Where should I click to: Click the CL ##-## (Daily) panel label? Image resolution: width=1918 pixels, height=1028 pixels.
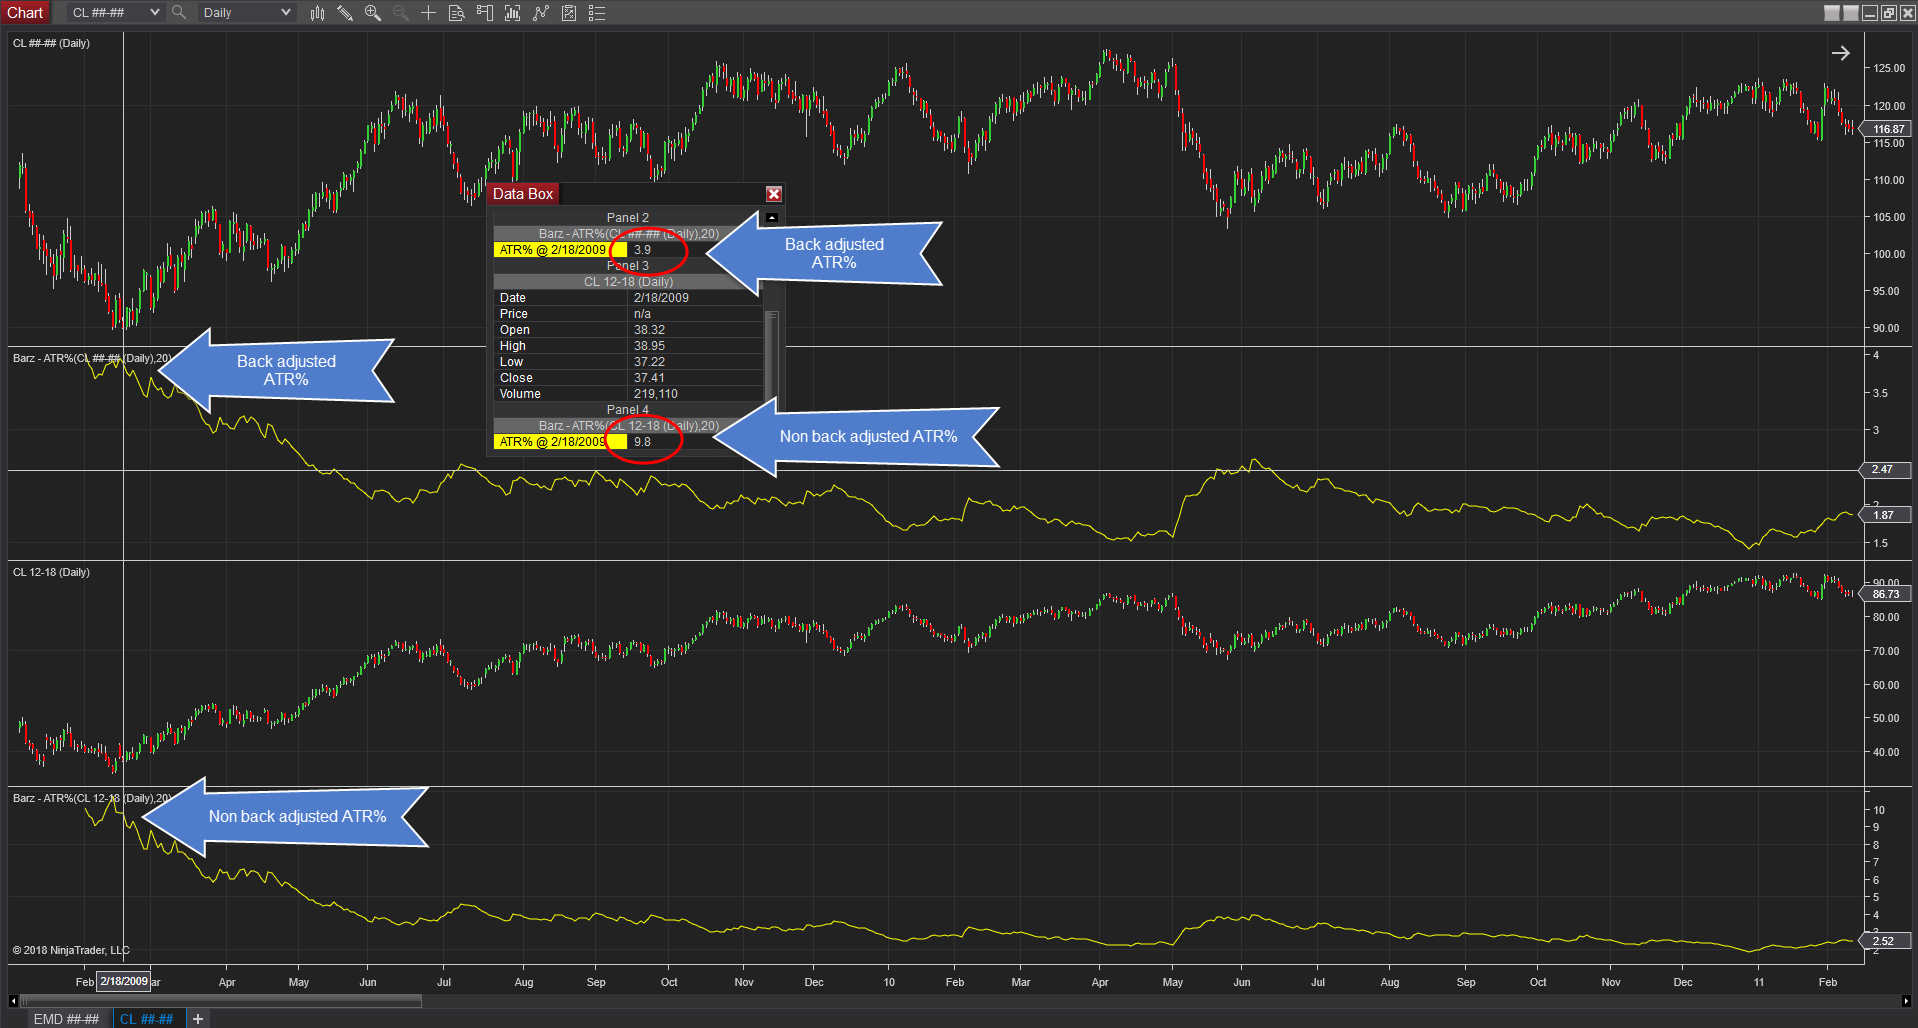click(51, 43)
